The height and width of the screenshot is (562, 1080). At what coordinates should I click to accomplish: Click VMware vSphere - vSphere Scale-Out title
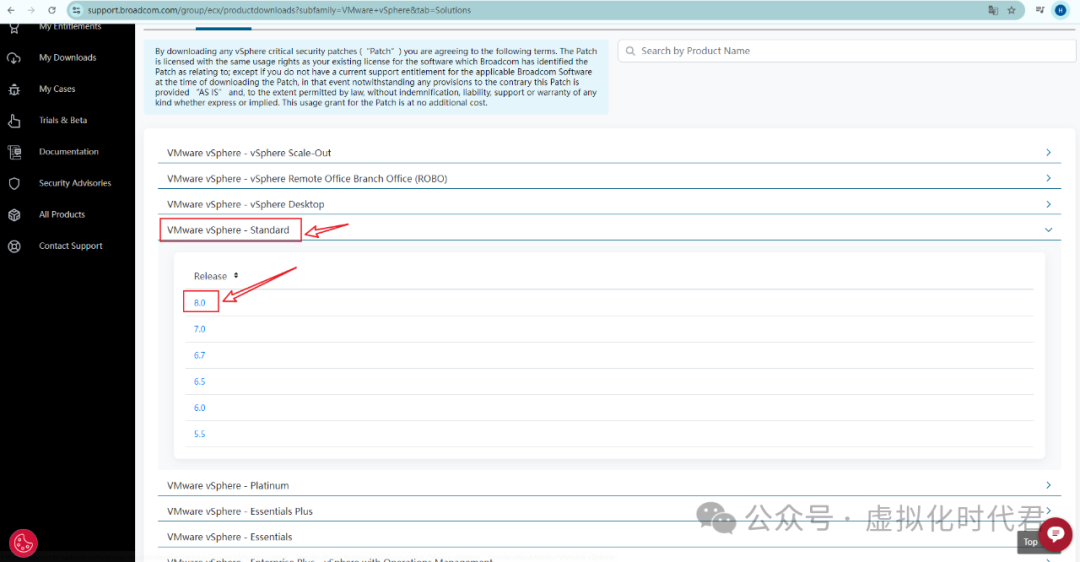[249, 153]
